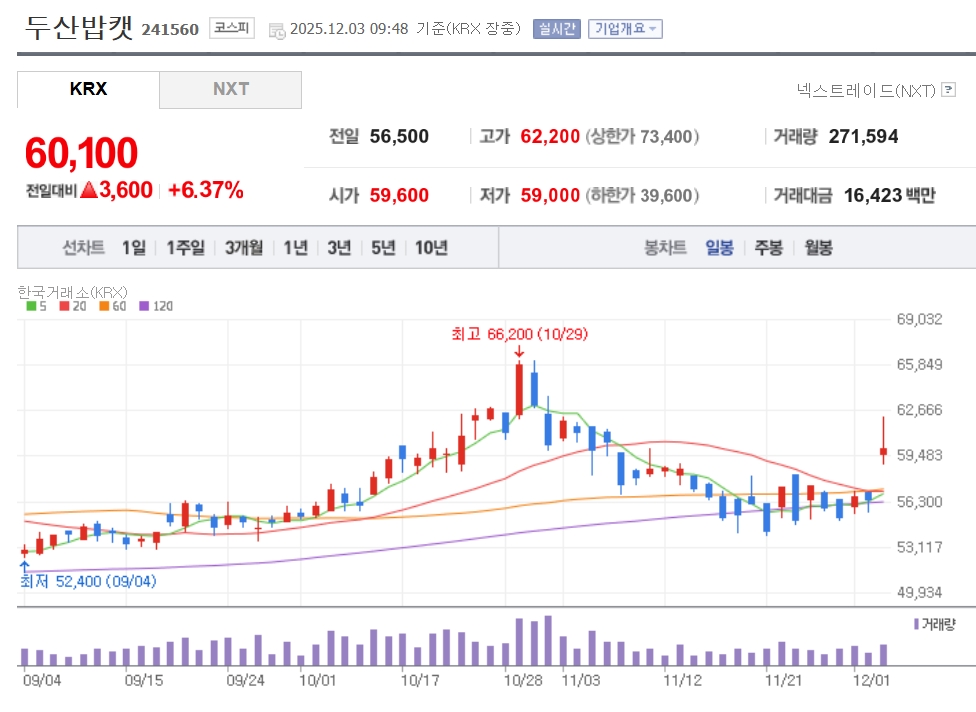Click the 한국거래소(KRX) chart label
This screenshot has width=976, height=712.
72,292
